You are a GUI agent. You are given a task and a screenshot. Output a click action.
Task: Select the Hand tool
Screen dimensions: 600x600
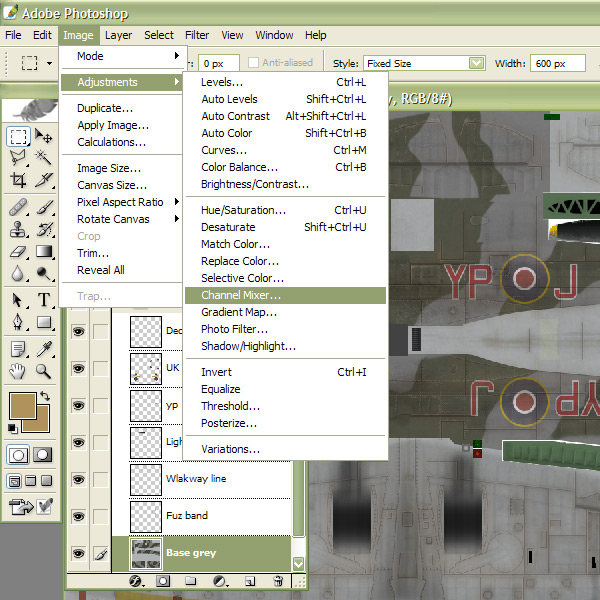18,371
